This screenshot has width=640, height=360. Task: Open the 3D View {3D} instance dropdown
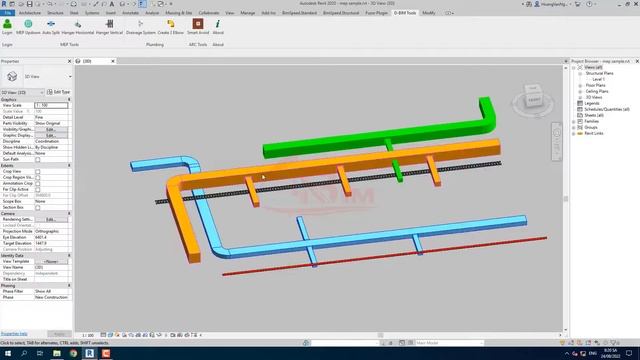tap(22, 92)
